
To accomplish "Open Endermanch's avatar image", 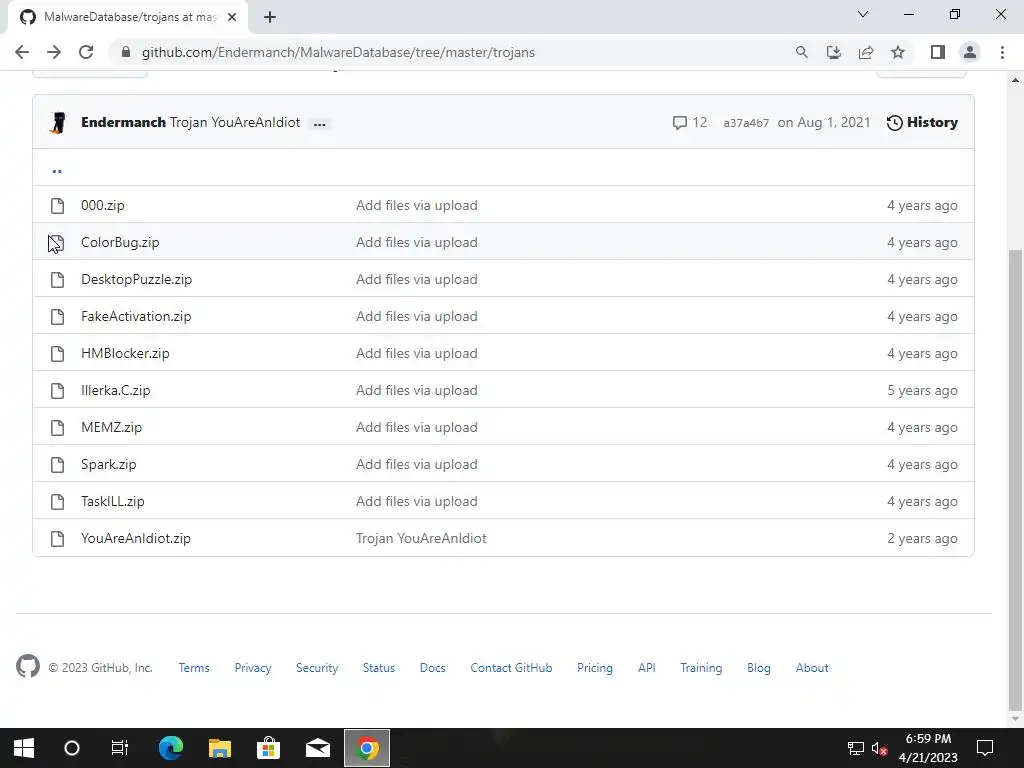I will click(58, 123).
